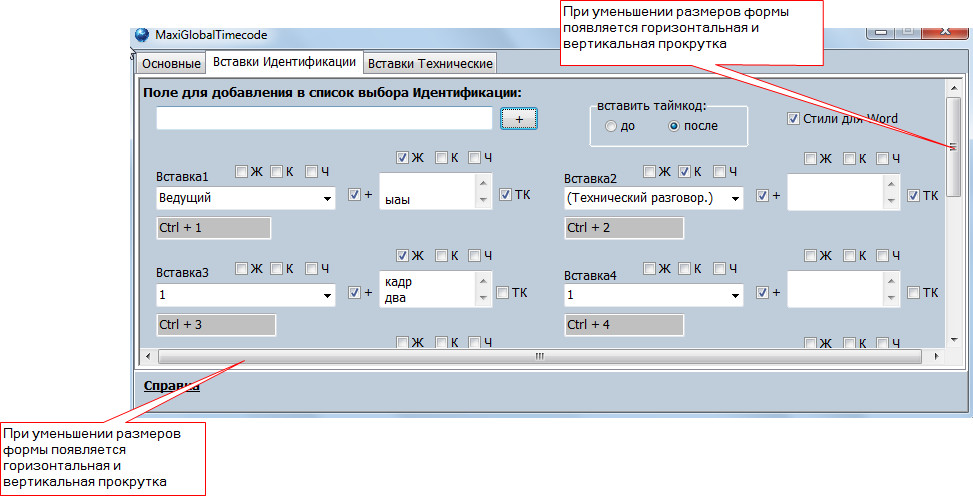
Task: Click the empty text box in Вставка2 row
Action: coord(835,192)
